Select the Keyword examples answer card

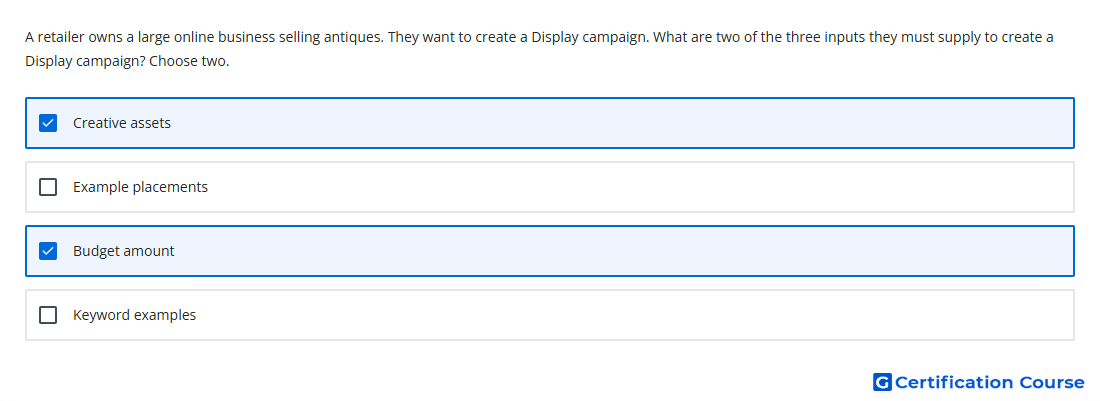pos(550,315)
